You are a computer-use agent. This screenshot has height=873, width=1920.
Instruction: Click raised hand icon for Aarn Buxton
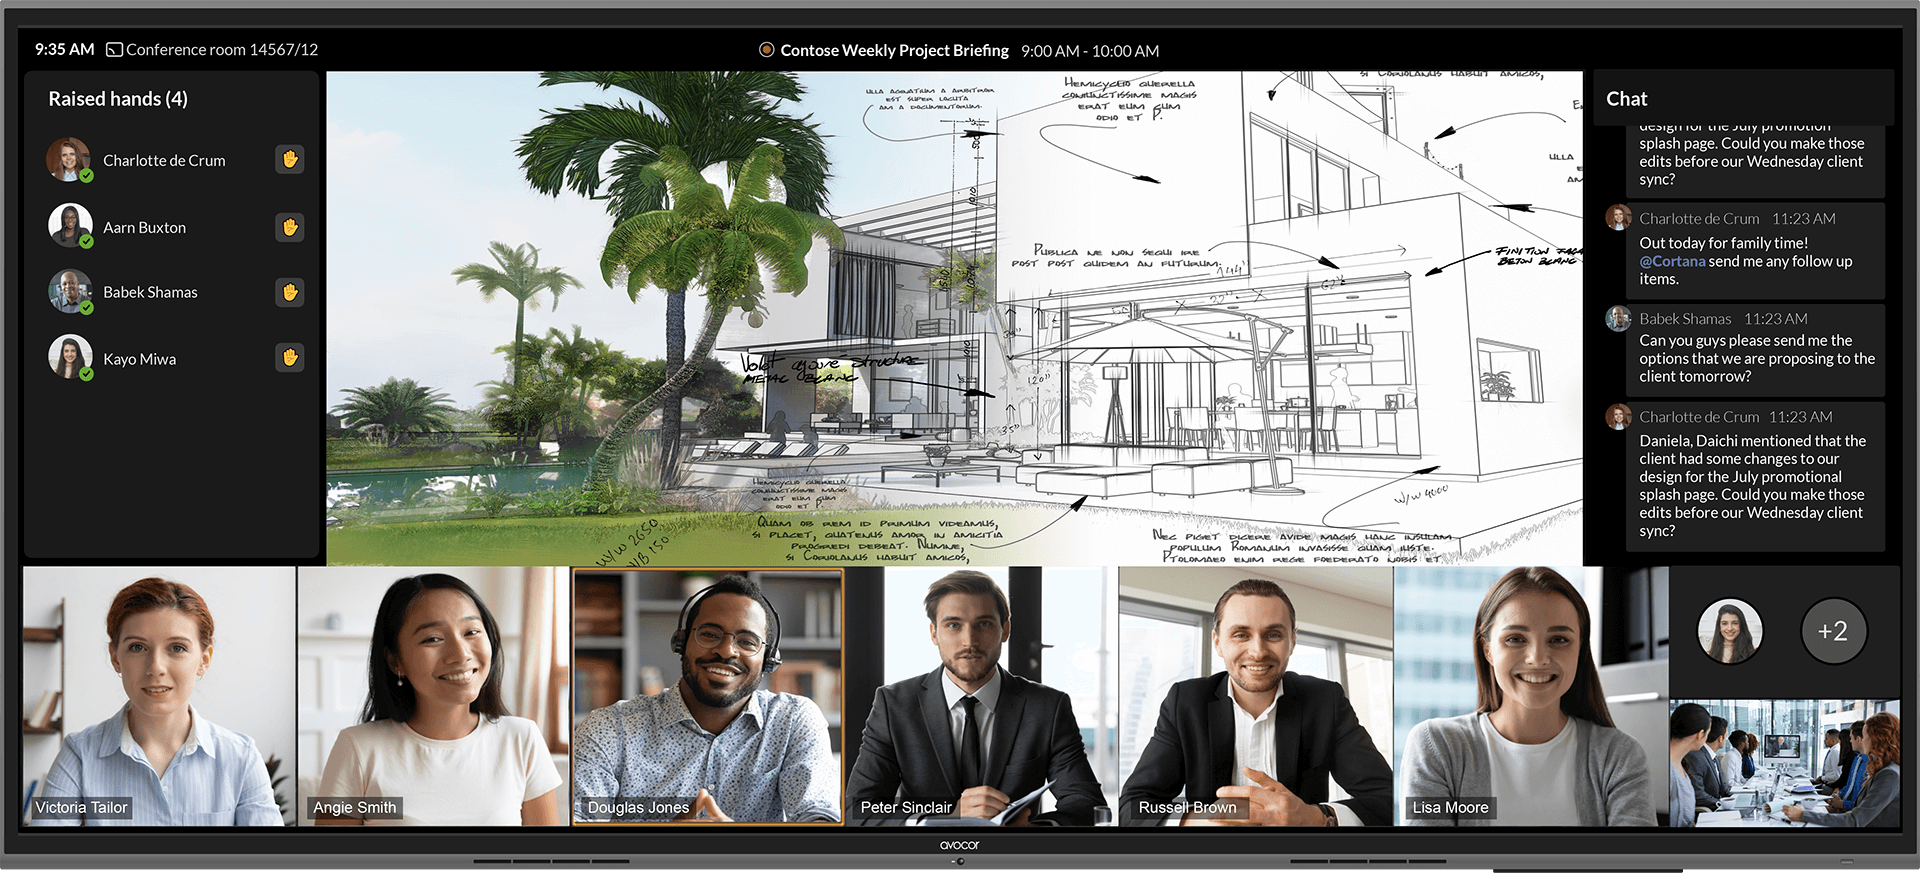(x=290, y=227)
